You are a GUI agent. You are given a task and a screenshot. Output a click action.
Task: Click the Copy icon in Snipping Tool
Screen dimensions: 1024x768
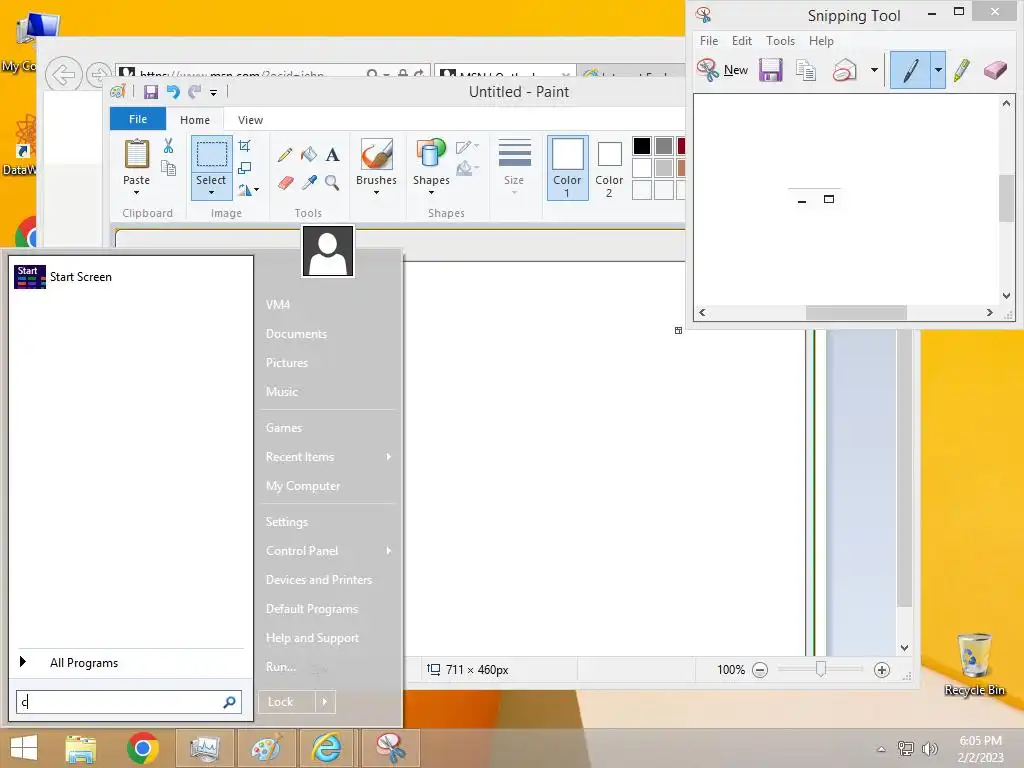pyautogui.click(x=806, y=70)
